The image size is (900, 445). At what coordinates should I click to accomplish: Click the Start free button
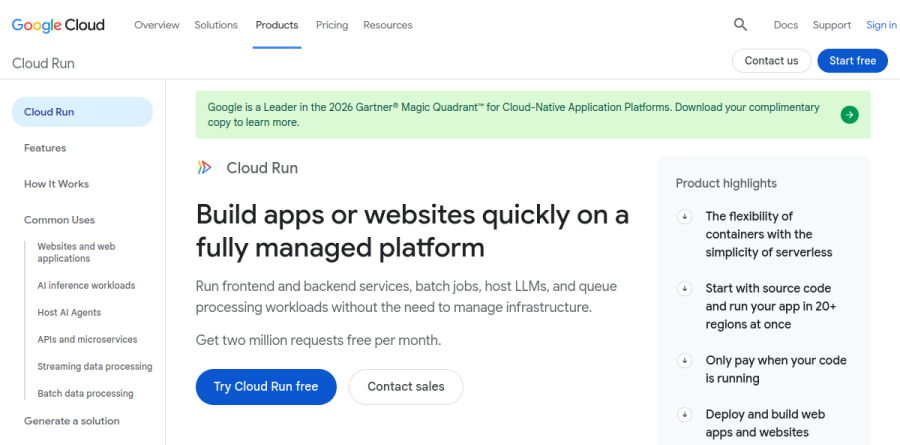tap(852, 61)
